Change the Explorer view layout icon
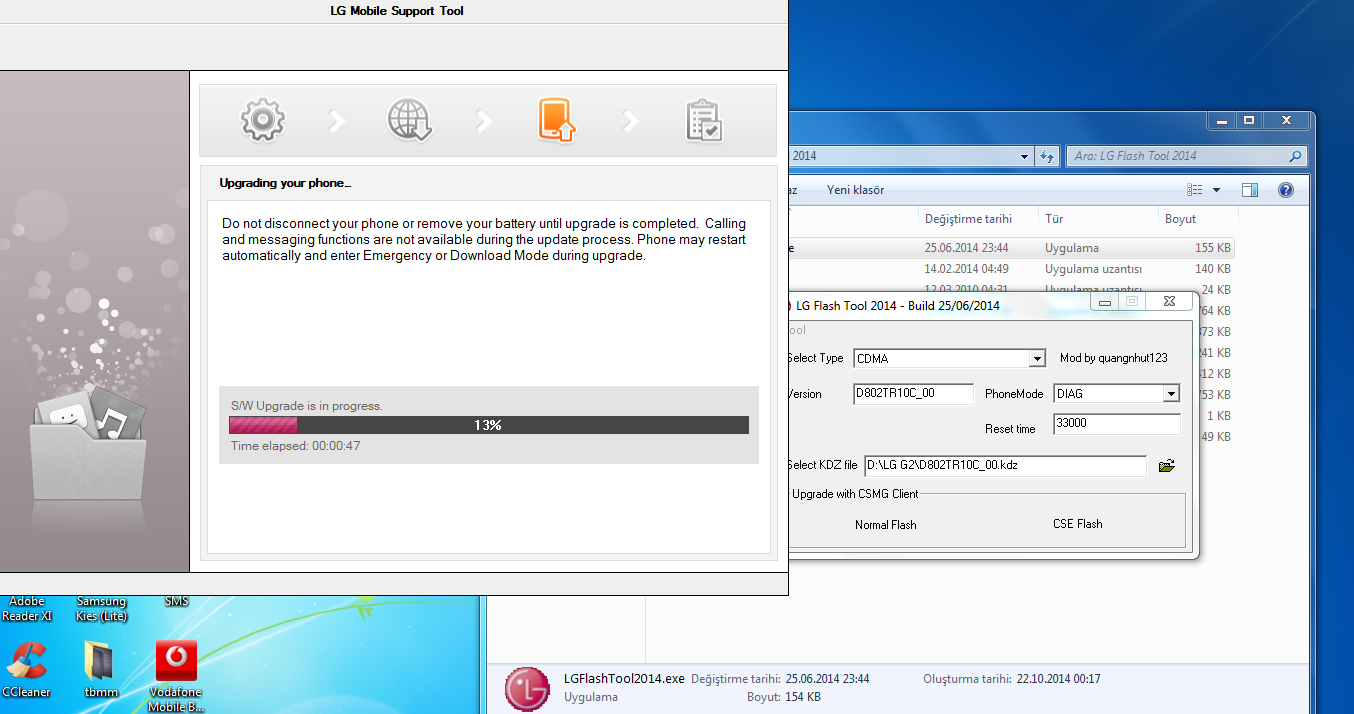Screen dimensions: 1354x714 [x=1195, y=190]
